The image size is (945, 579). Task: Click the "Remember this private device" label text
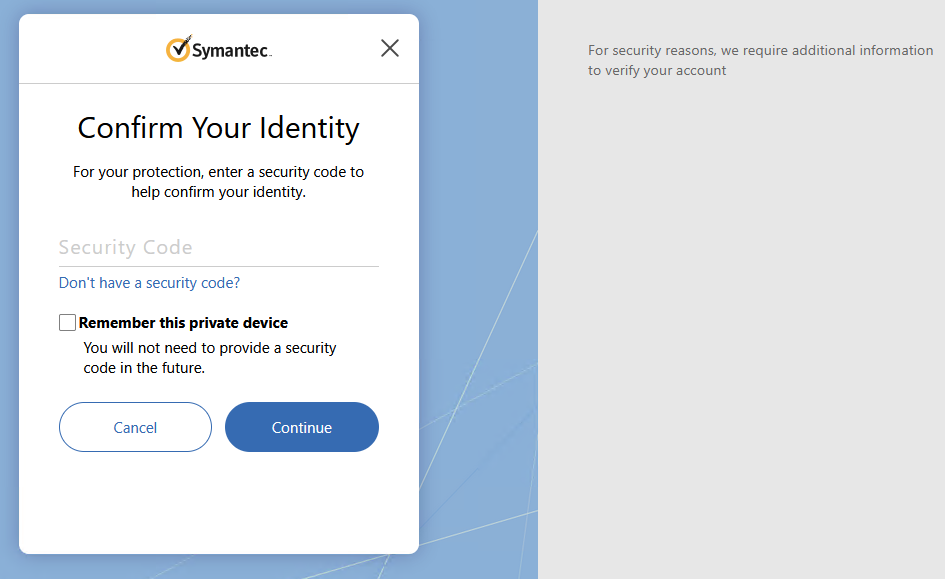click(x=183, y=323)
